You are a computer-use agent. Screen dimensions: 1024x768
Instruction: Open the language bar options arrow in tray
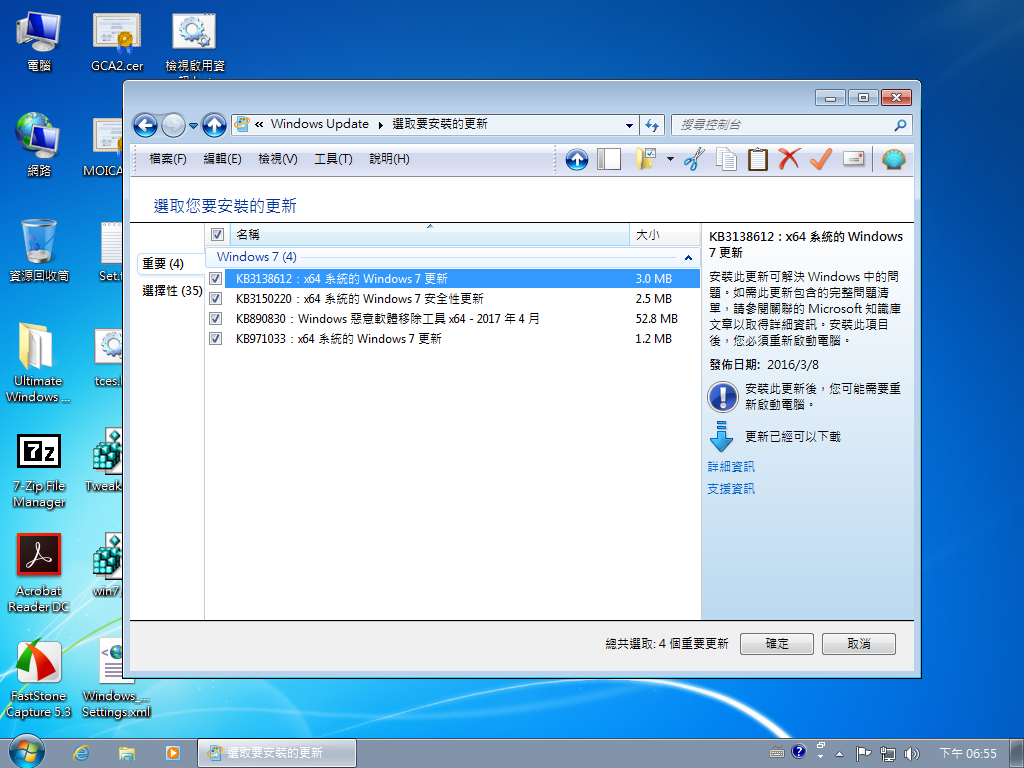pos(820,757)
